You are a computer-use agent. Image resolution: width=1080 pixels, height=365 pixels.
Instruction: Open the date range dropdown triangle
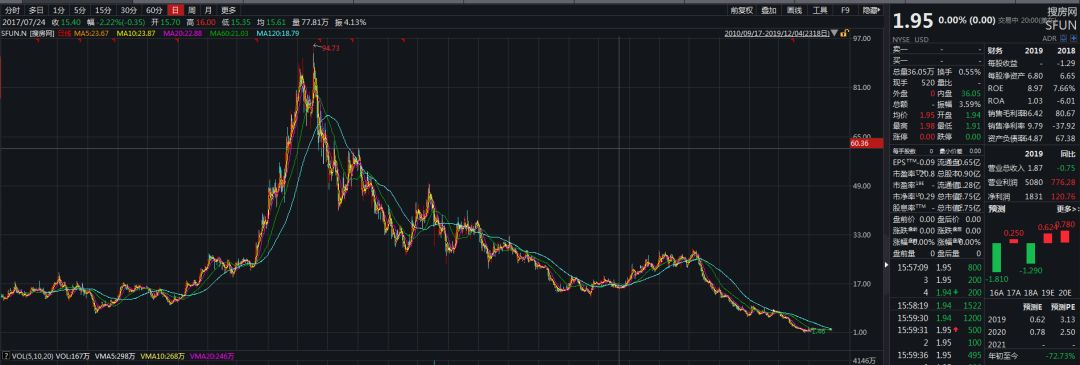point(834,33)
